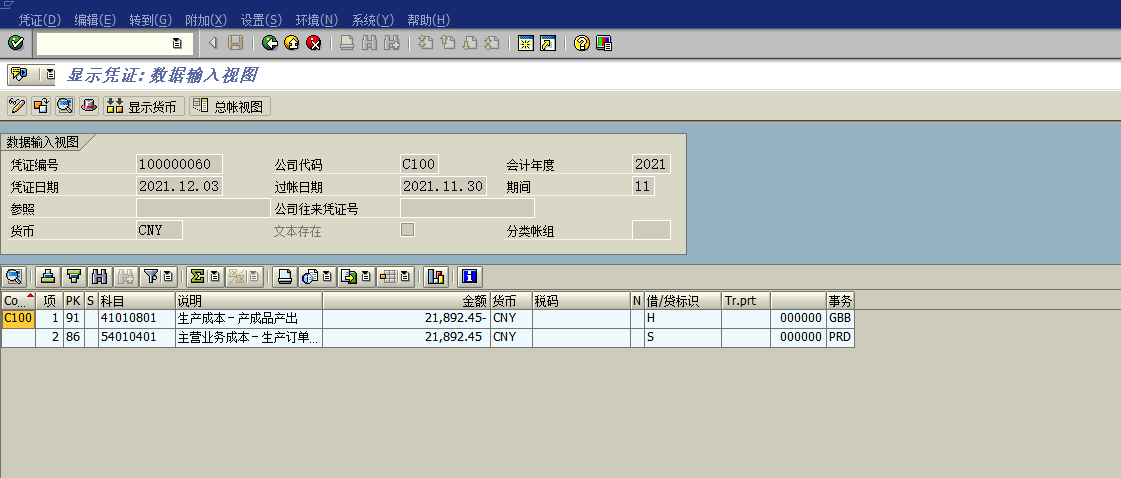Click the red Cancel icon

[x=314, y=44]
